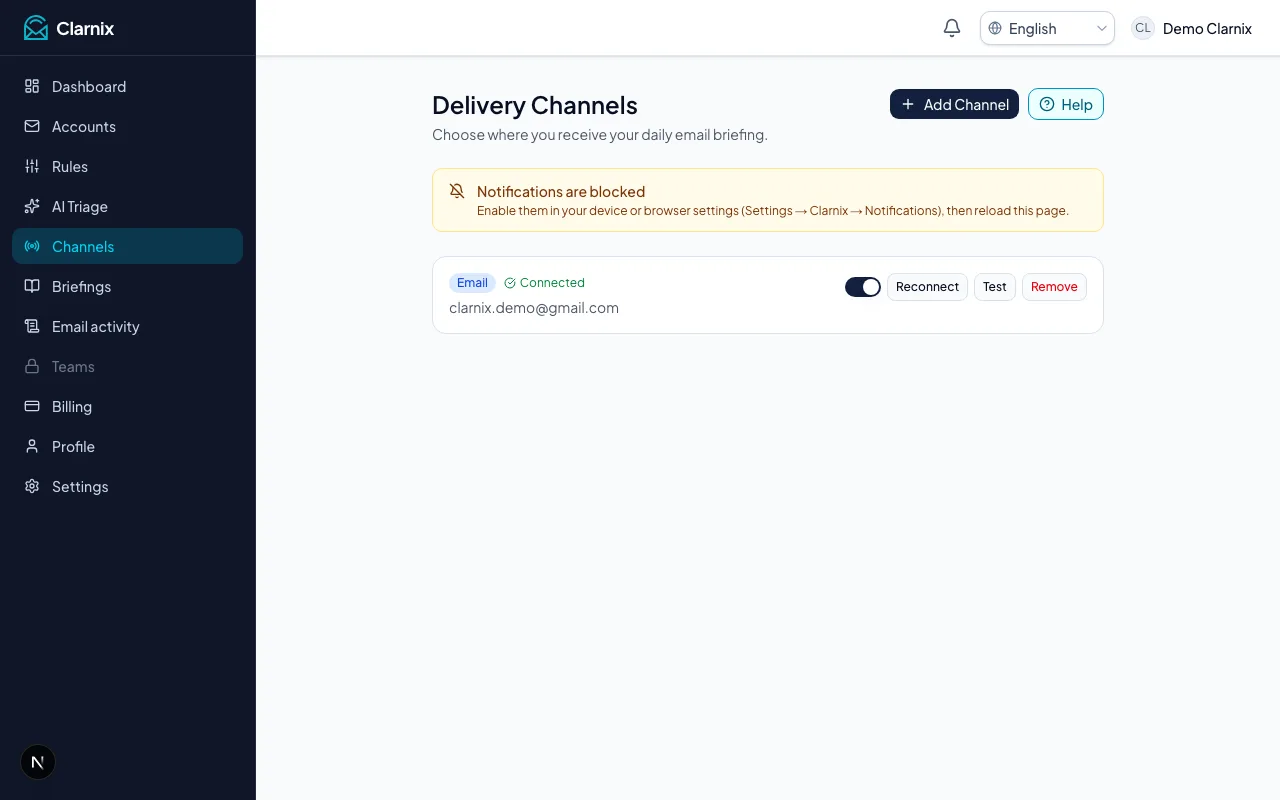Open the Billing page
This screenshot has height=800, width=1280.
click(x=127, y=406)
